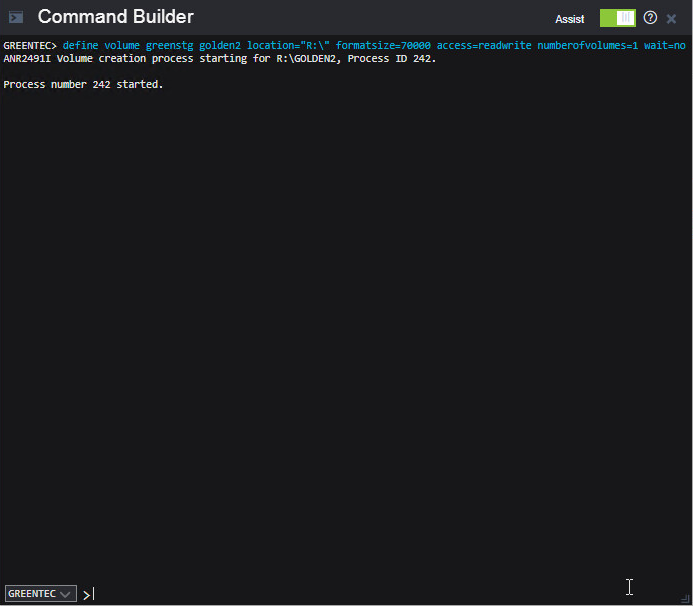Image resolution: width=693 pixels, height=606 pixels.
Task: Click the prompt arrow before the input
Action: click(x=87, y=594)
